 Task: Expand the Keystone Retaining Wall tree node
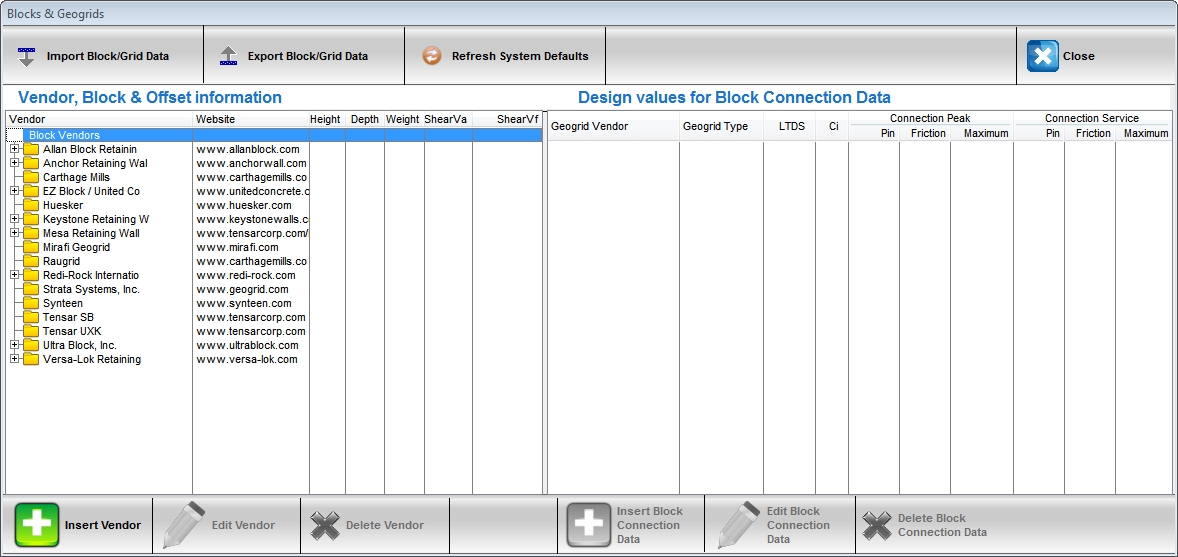[15, 219]
